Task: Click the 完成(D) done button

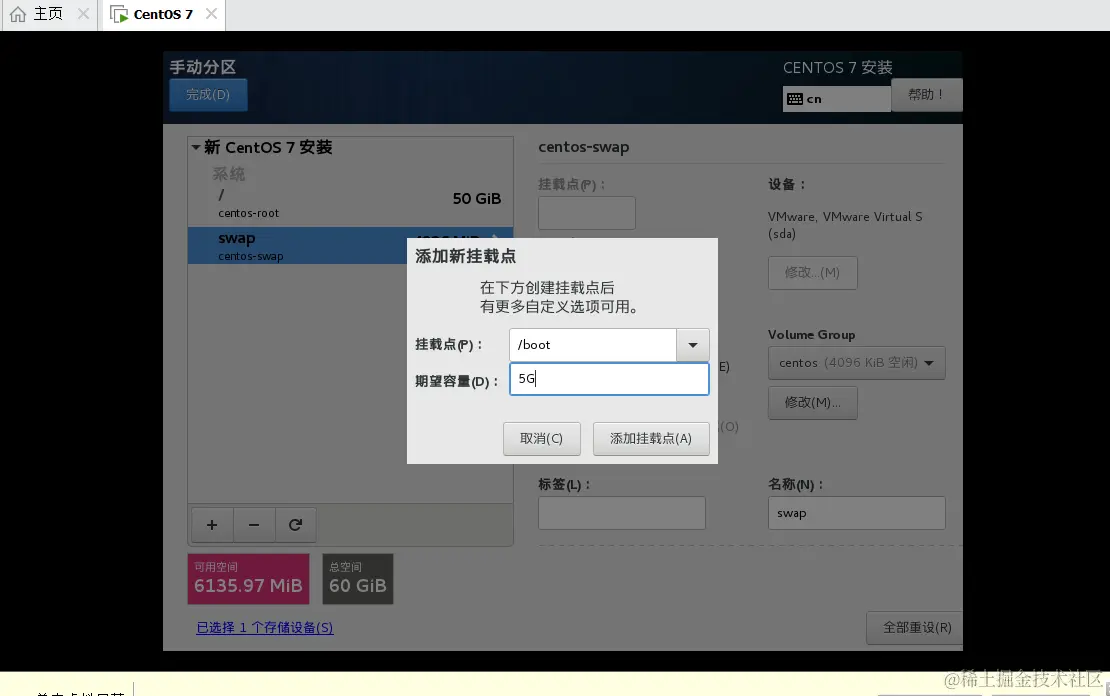Action: coord(208,95)
